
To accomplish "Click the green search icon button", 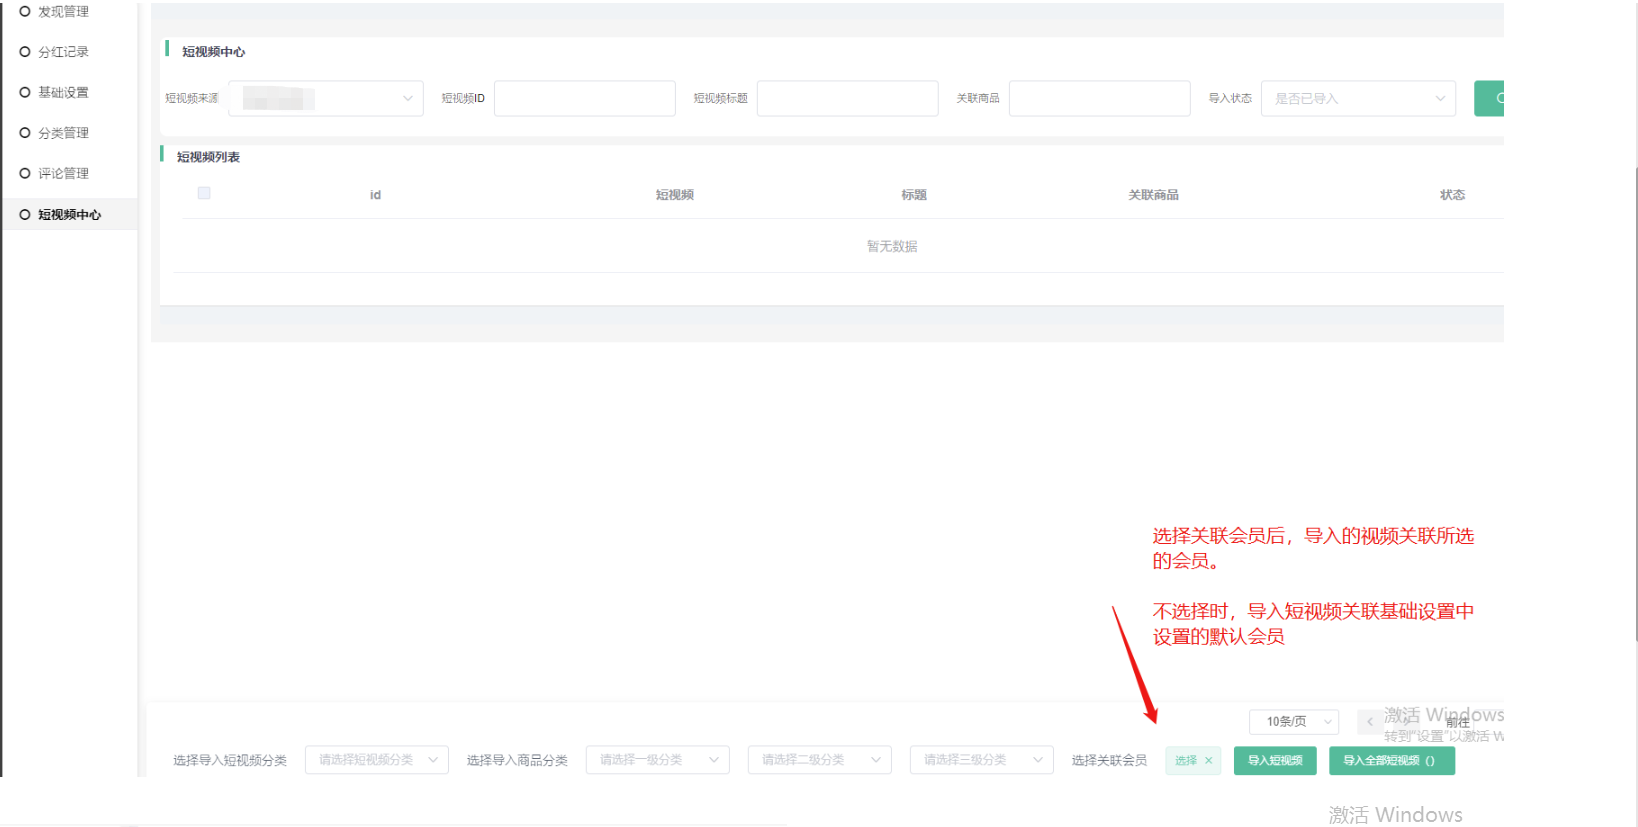I will click(x=1490, y=98).
